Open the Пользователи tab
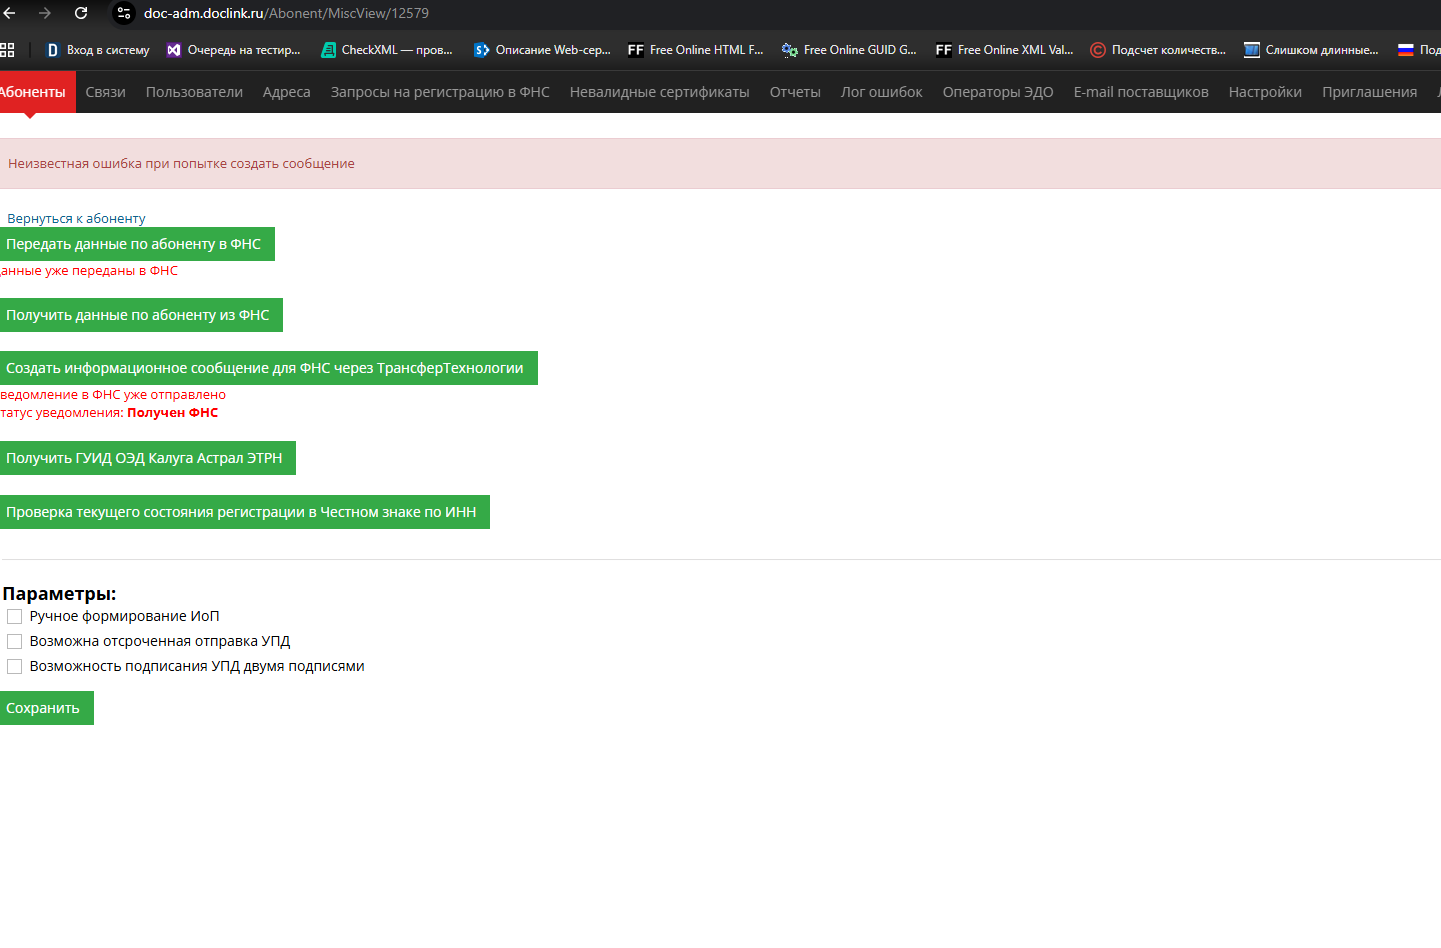 click(x=194, y=92)
